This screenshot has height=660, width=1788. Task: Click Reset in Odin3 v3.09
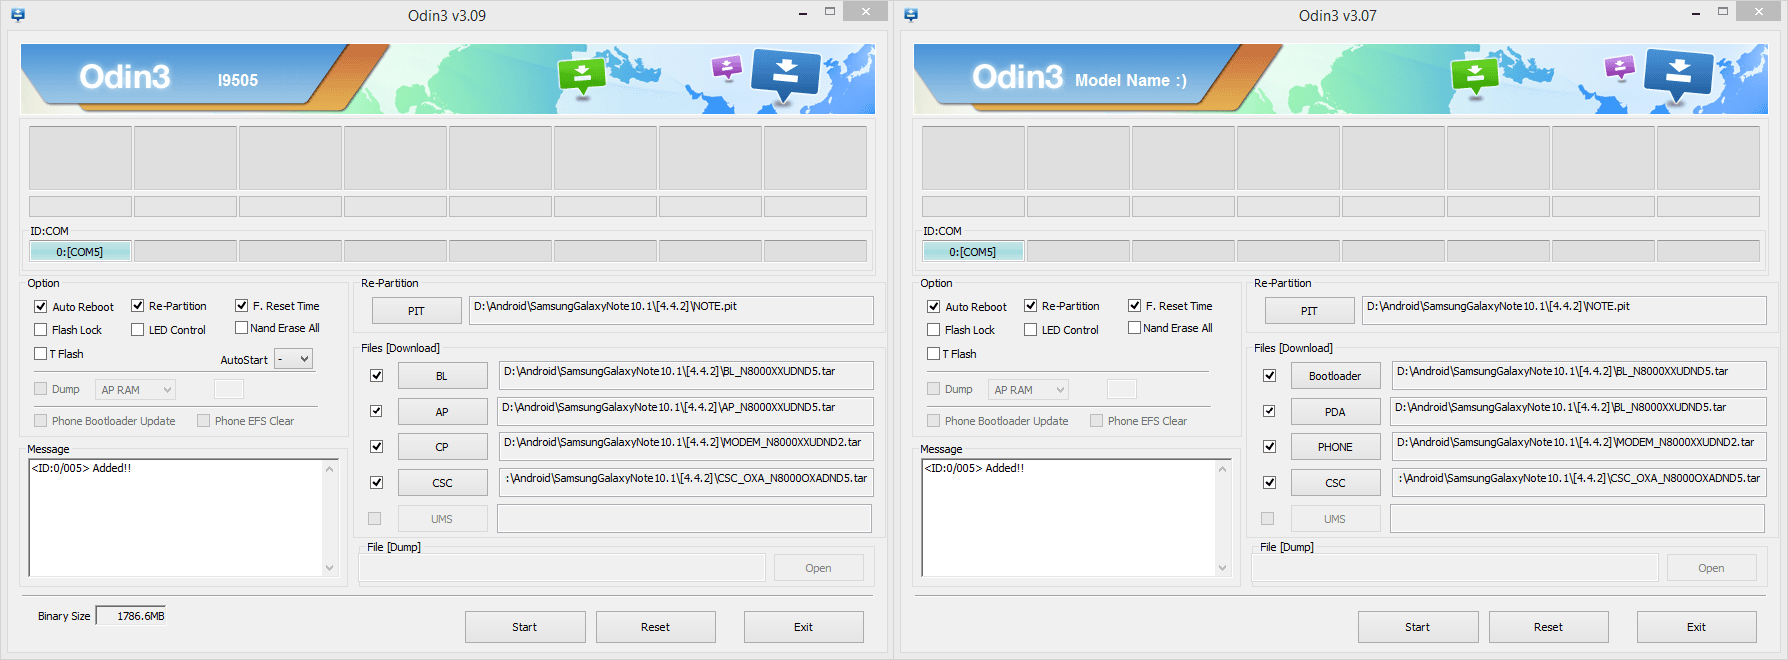click(656, 627)
